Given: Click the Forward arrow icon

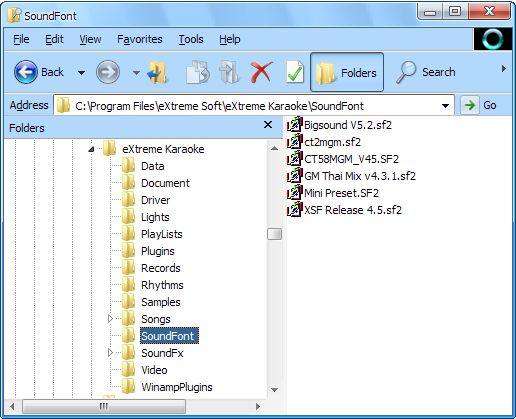Looking at the screenshot, I should [108, 72].
